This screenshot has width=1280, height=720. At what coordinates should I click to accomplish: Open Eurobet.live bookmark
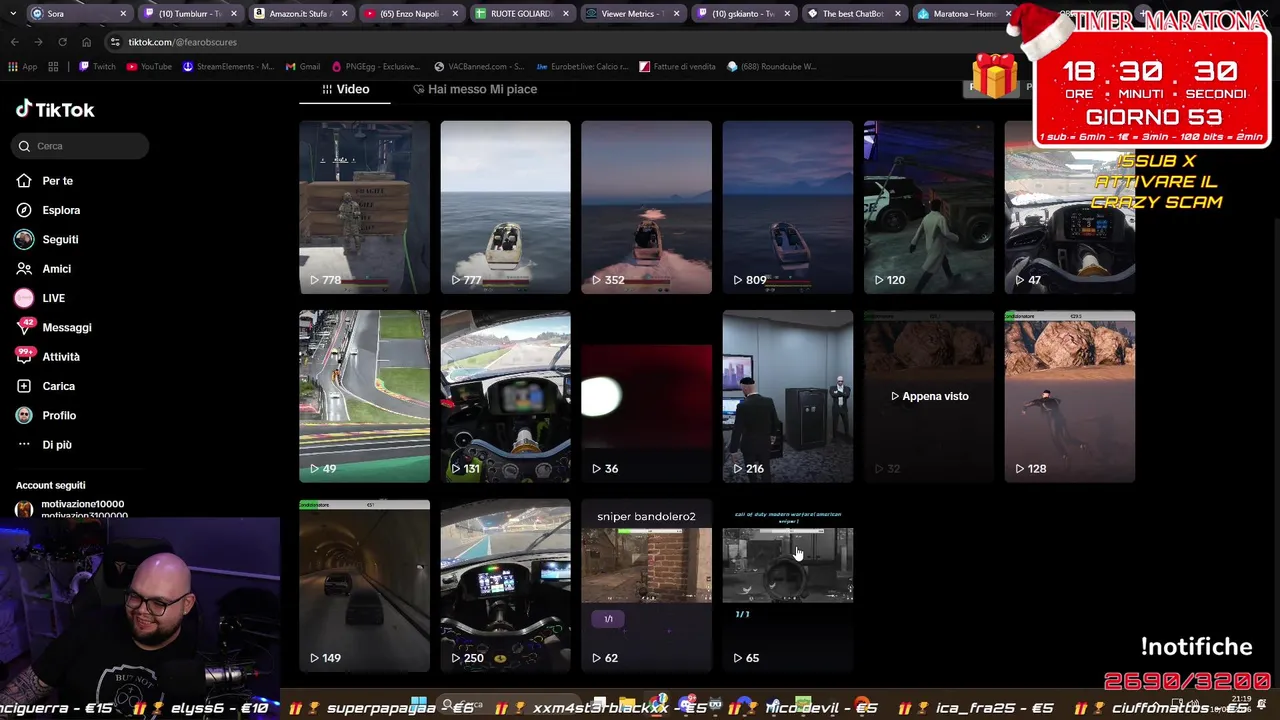(583, 67)
